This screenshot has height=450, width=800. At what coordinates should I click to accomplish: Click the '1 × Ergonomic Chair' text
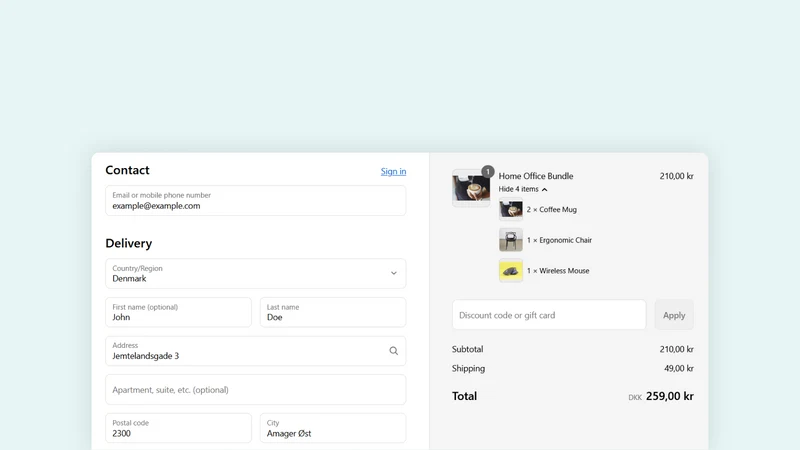point(559,240)
